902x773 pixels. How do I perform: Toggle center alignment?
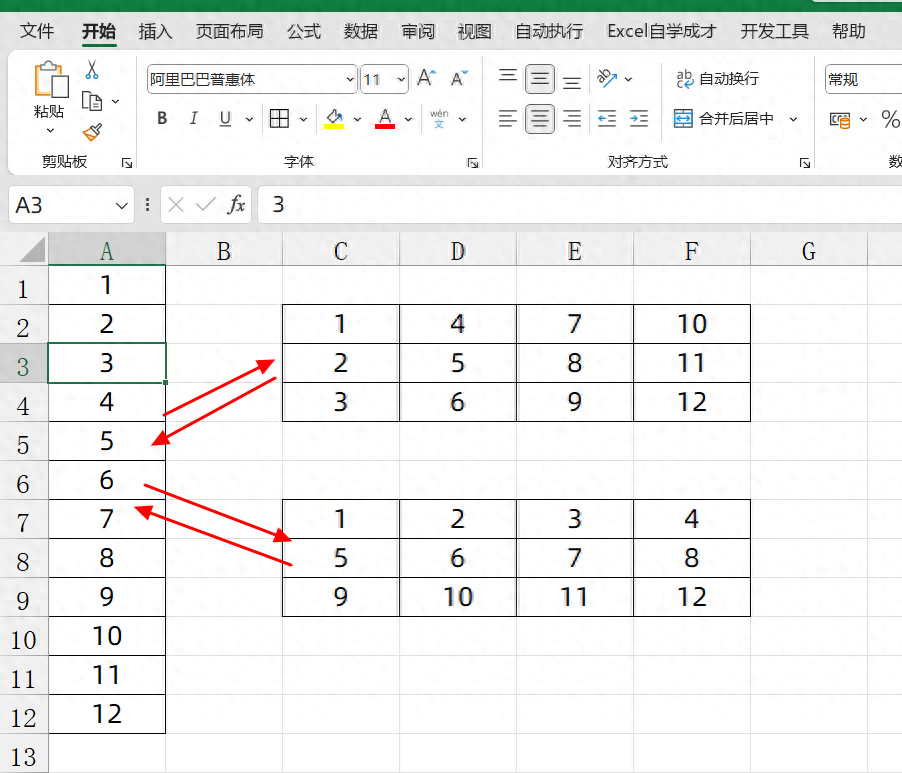540,118
